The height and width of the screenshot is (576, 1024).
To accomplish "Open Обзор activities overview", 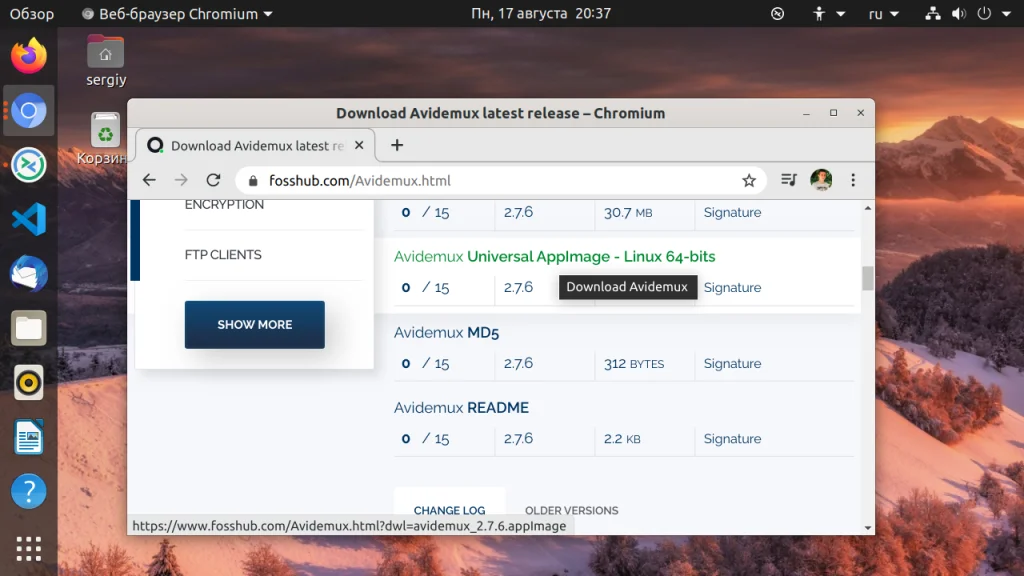I will (32, 14).
